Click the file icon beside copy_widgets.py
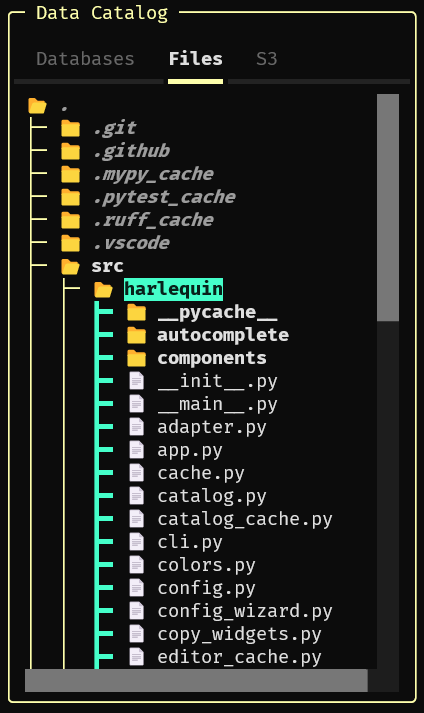The image size is (424, 713). [x=136, y=634]
